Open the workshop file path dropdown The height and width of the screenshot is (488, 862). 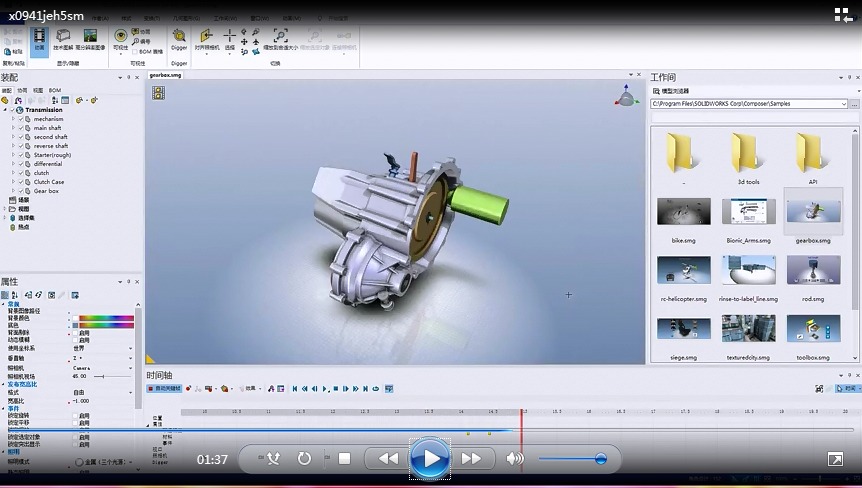[x=844, y=103]
